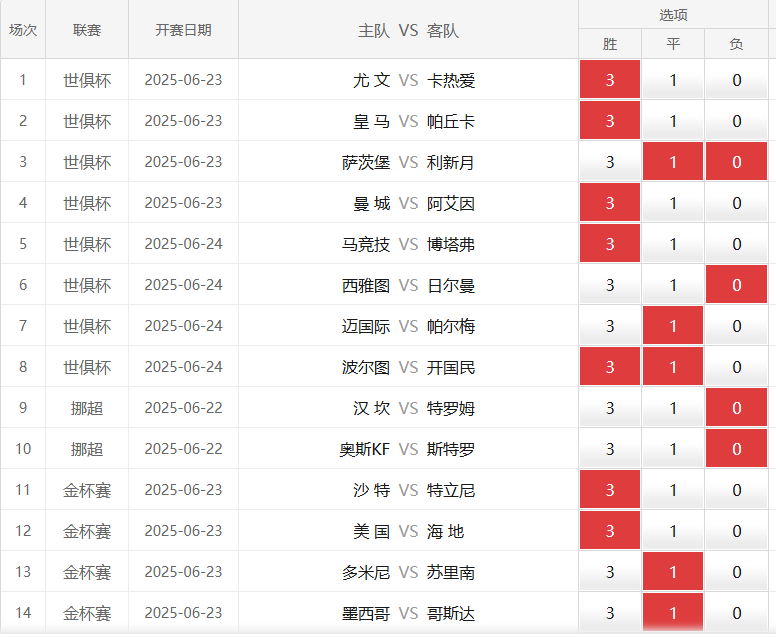The image size is (776, 638).
Task: Pick win 3 for 萨茨堡 VS 利新月
Action: (610, 162)
